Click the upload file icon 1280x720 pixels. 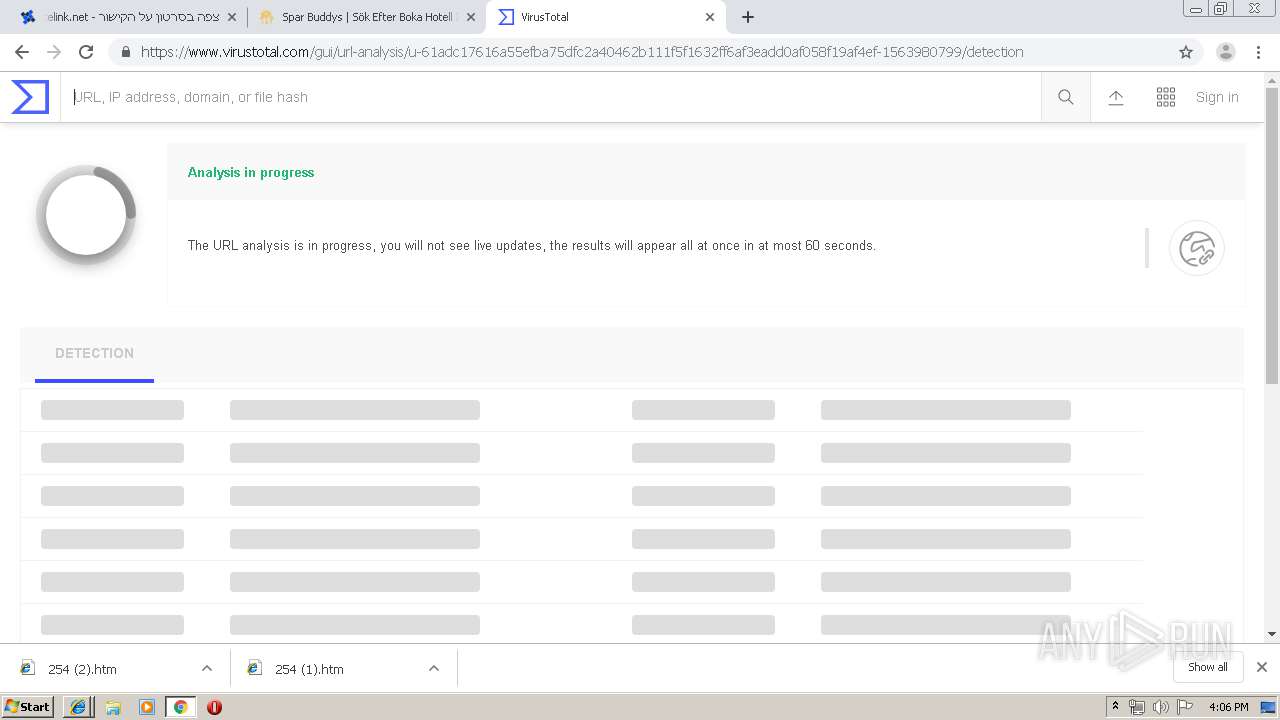pos(1116,97)
